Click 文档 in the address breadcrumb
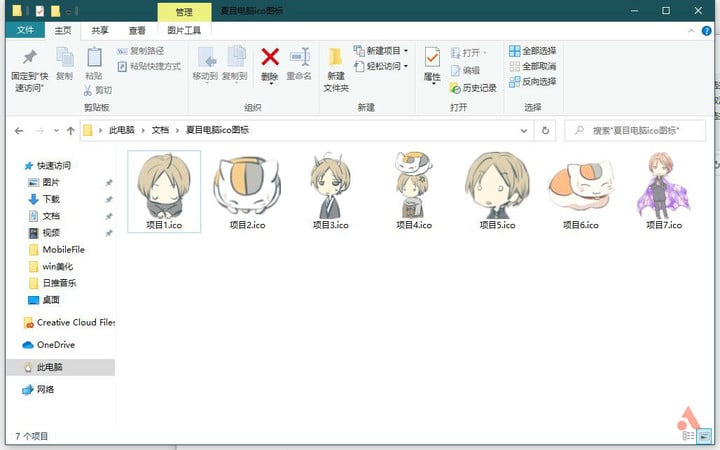Screen dimensions: 720x450 [160, 130]
